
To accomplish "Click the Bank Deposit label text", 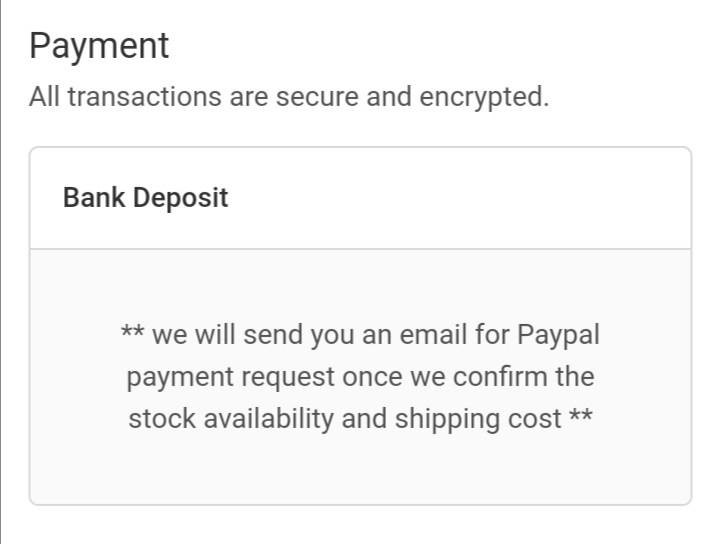I will pyautogui.click(x=145, y=198).
